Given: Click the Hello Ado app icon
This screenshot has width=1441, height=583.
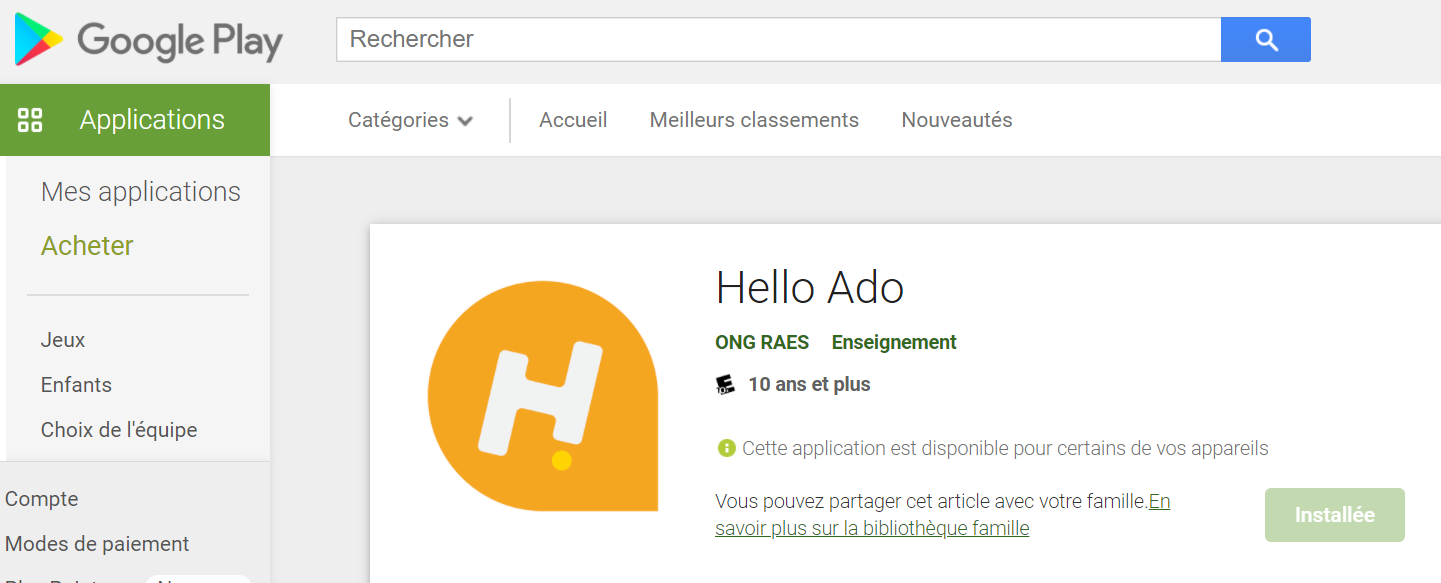Looking at the screenshot, I should pyautogui.click(x=543, y=396).
